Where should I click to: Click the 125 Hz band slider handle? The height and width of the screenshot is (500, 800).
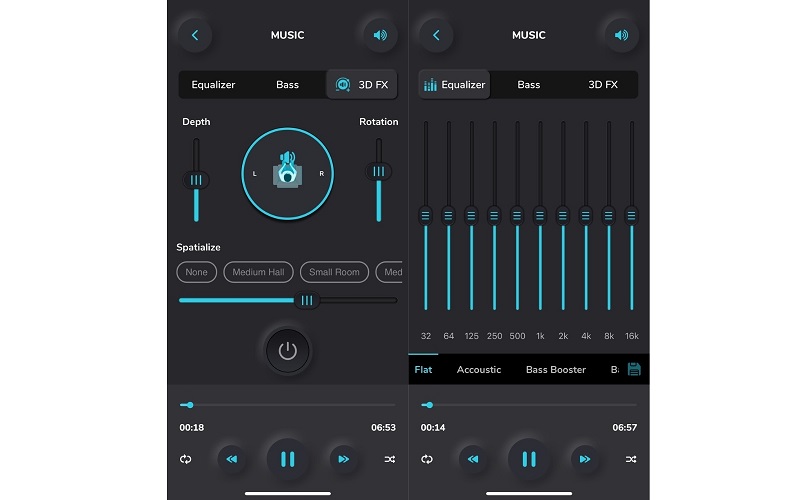[x=471, y=216]
